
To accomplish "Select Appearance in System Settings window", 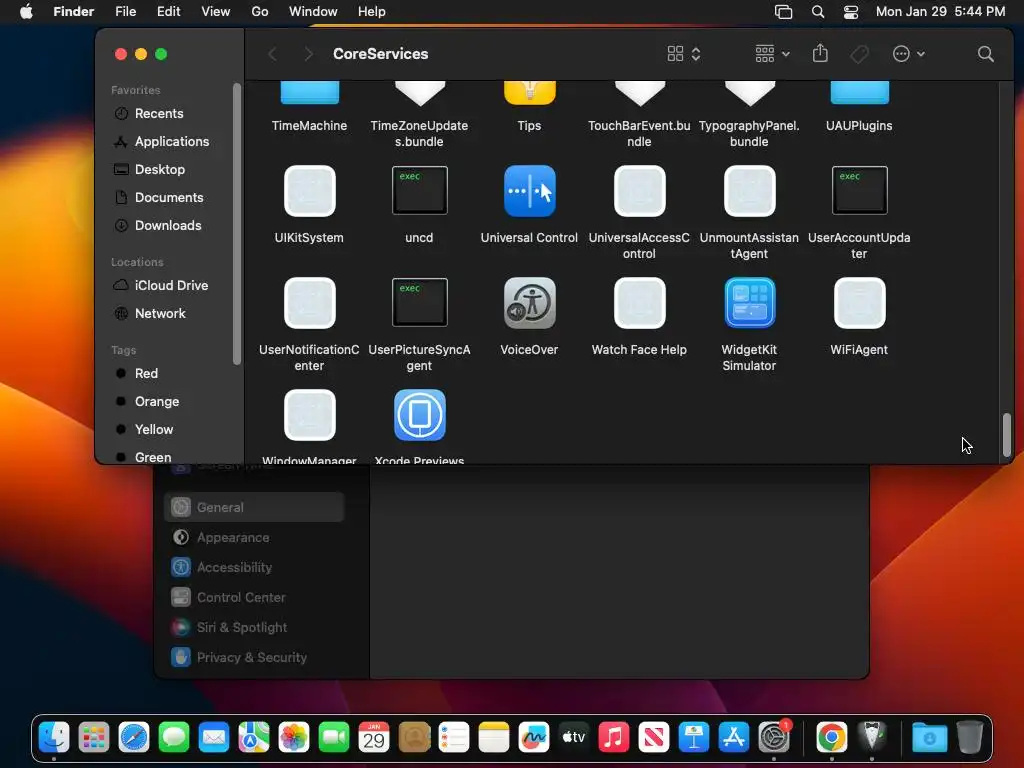I will pyautogui.click(x=254, y=537).
